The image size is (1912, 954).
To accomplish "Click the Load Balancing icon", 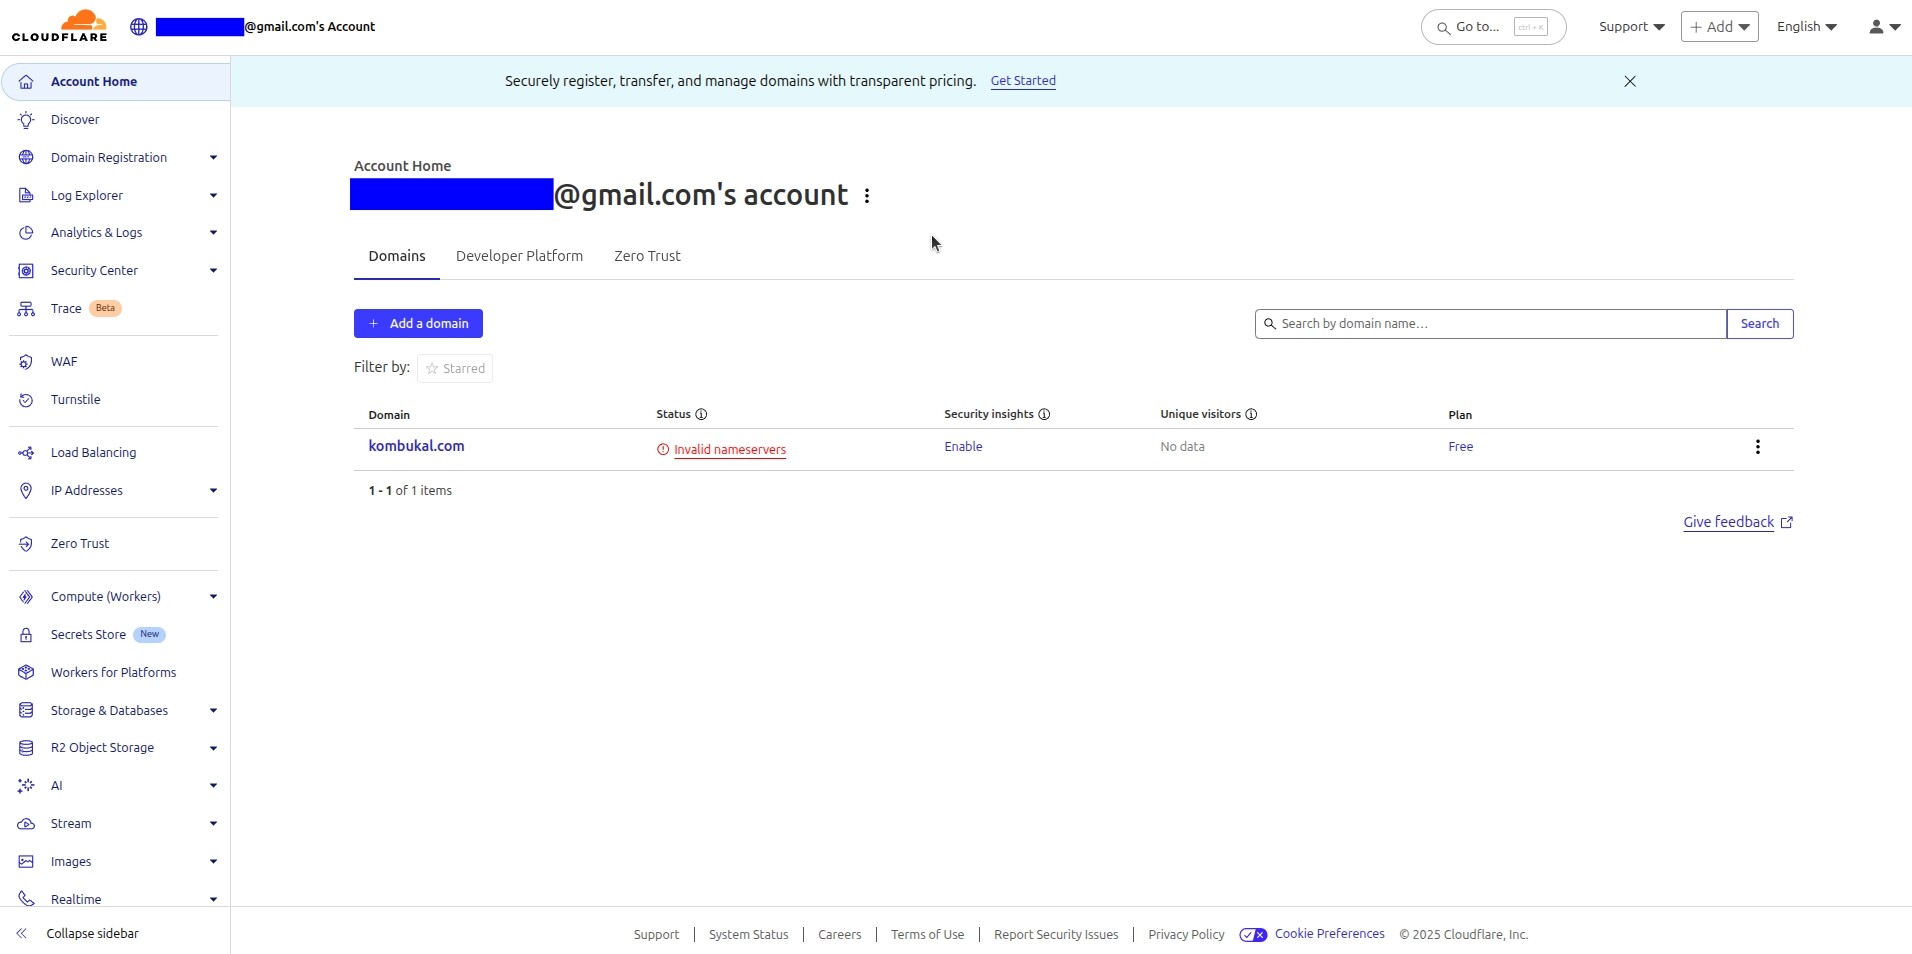I will click(26, 453).
